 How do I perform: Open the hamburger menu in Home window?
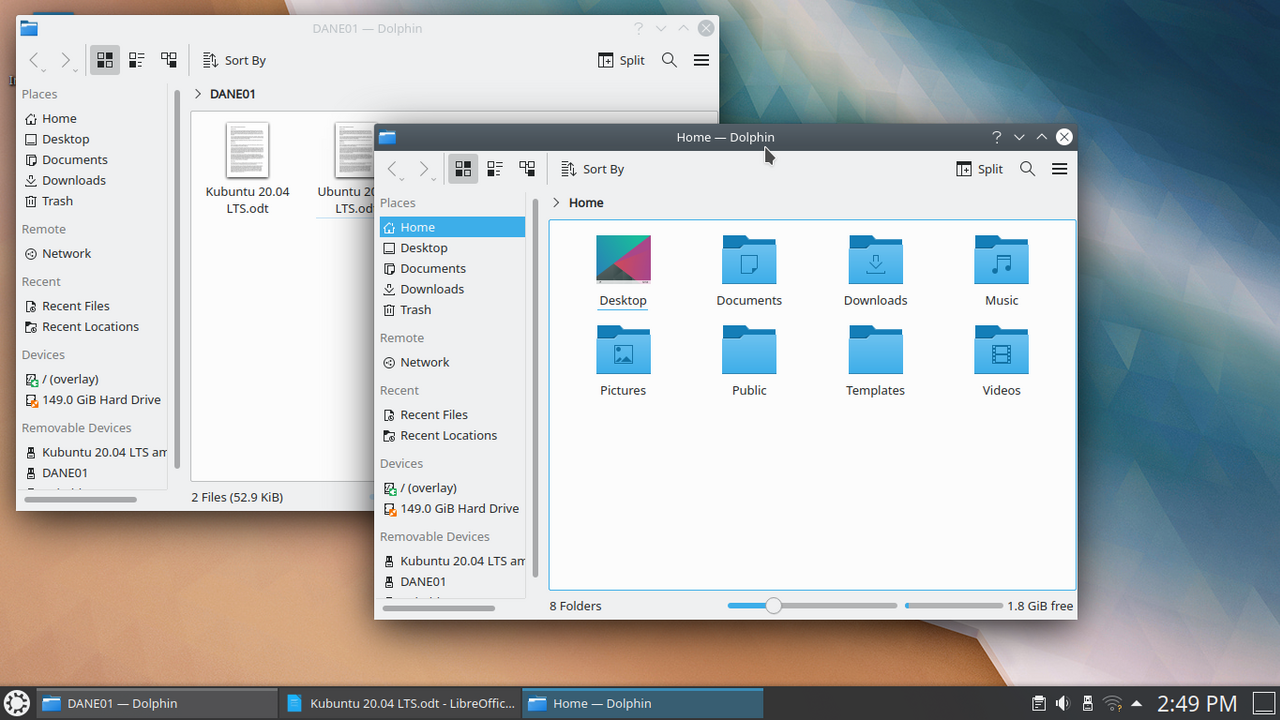pos(1060,169)
